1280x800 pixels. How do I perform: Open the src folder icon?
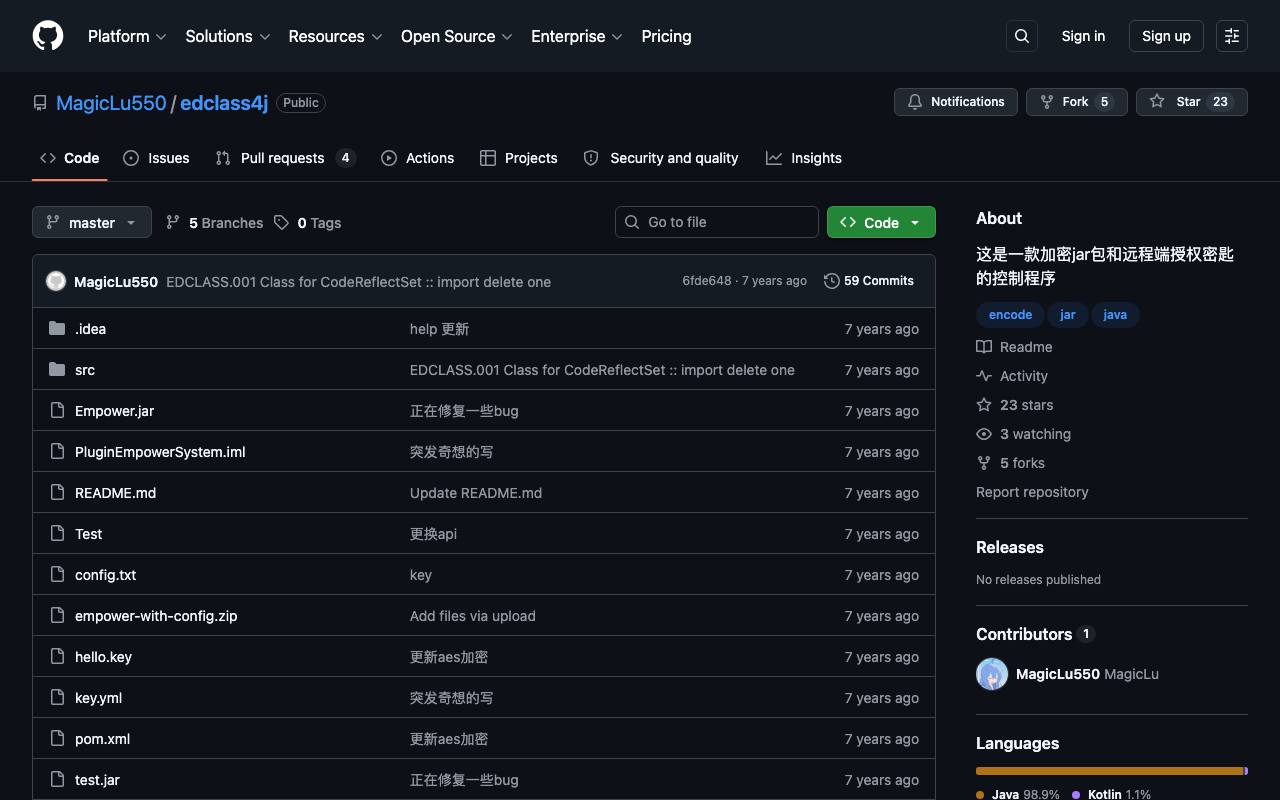pyautogui.click(x=57, y=369)
